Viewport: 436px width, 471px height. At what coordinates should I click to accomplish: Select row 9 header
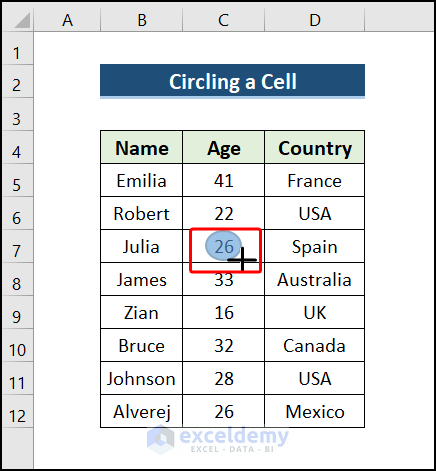click(x=17, y=312)
